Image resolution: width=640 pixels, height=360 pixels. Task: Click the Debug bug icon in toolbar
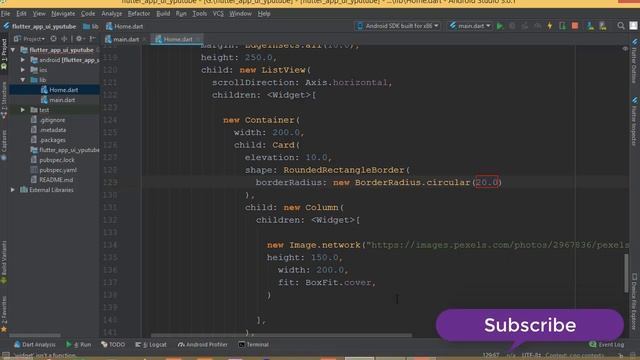(512, 26)
